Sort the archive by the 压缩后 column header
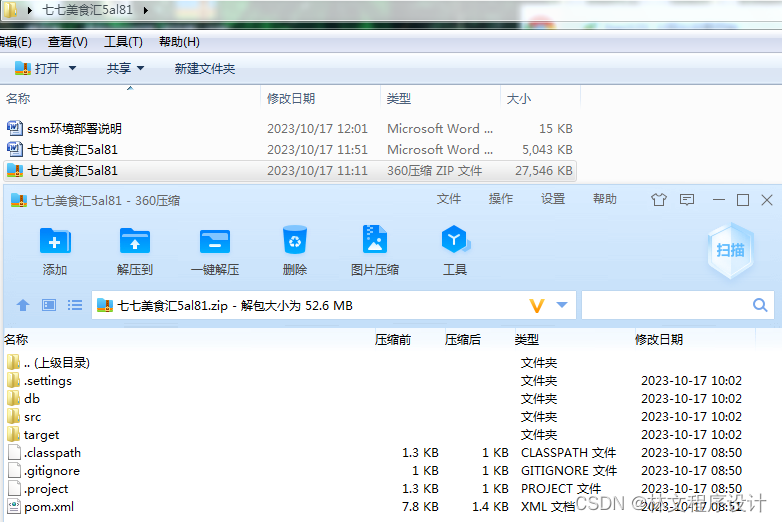The height and width of the screenshot is (522, 782). 463,340
